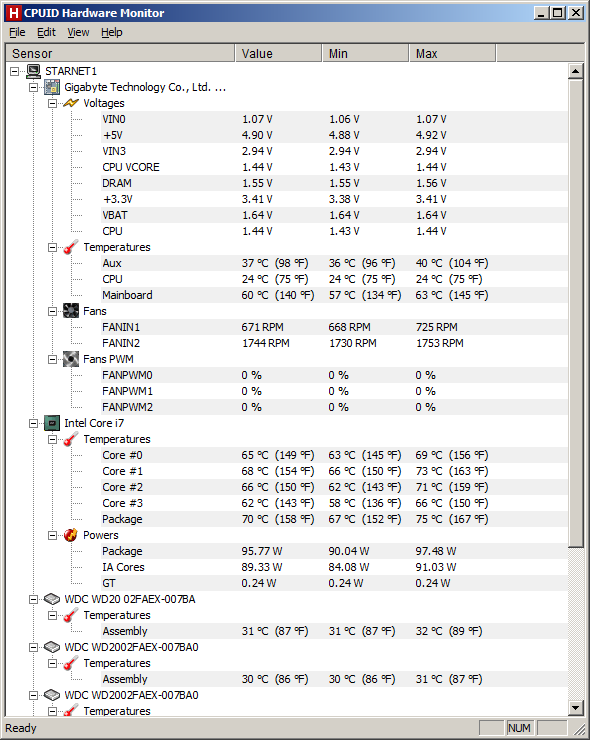
Task: Select the IA Cores power row
Action: click(334, 567)
